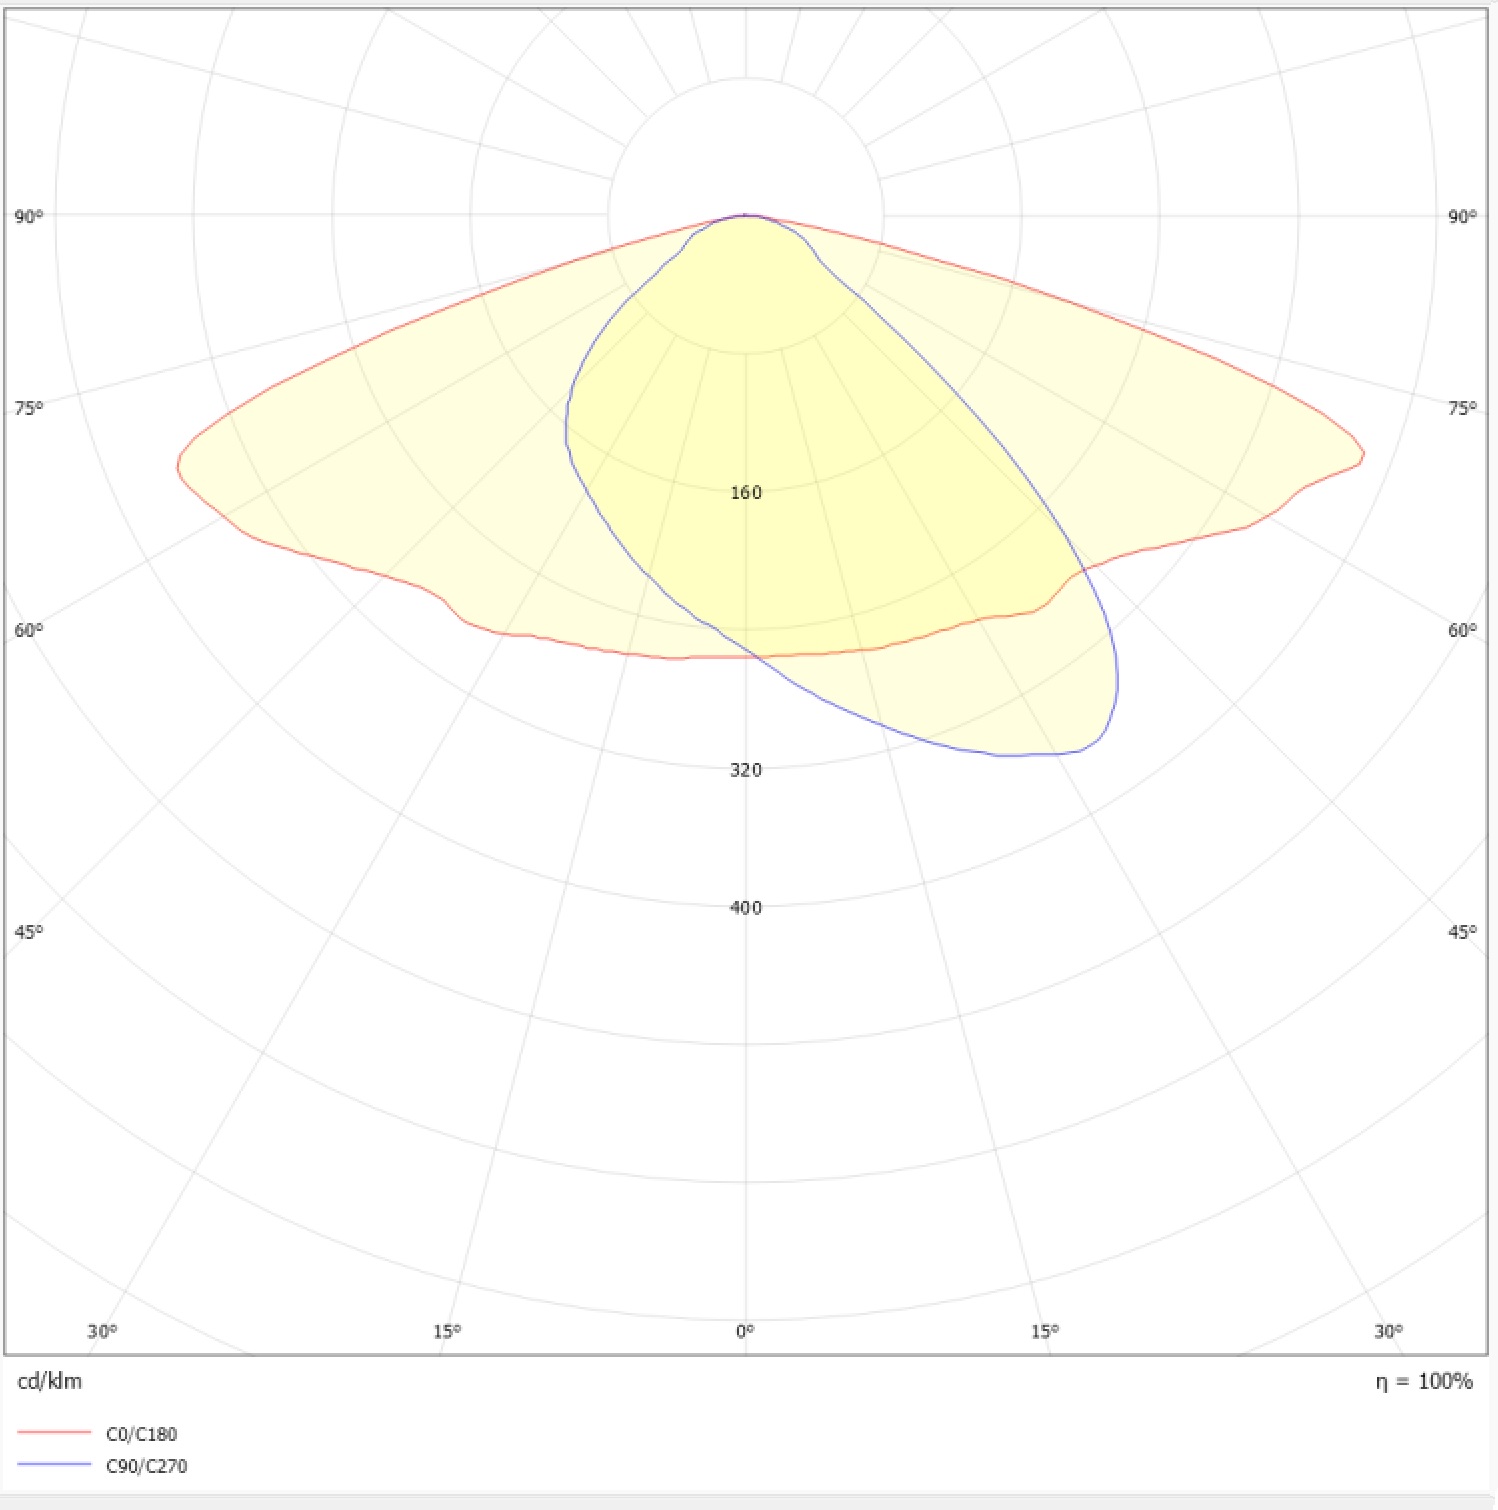Click the 400 intensity ring label
Screen dimensions: 1498x1510
pyautogui.click(x=746, y=907)
